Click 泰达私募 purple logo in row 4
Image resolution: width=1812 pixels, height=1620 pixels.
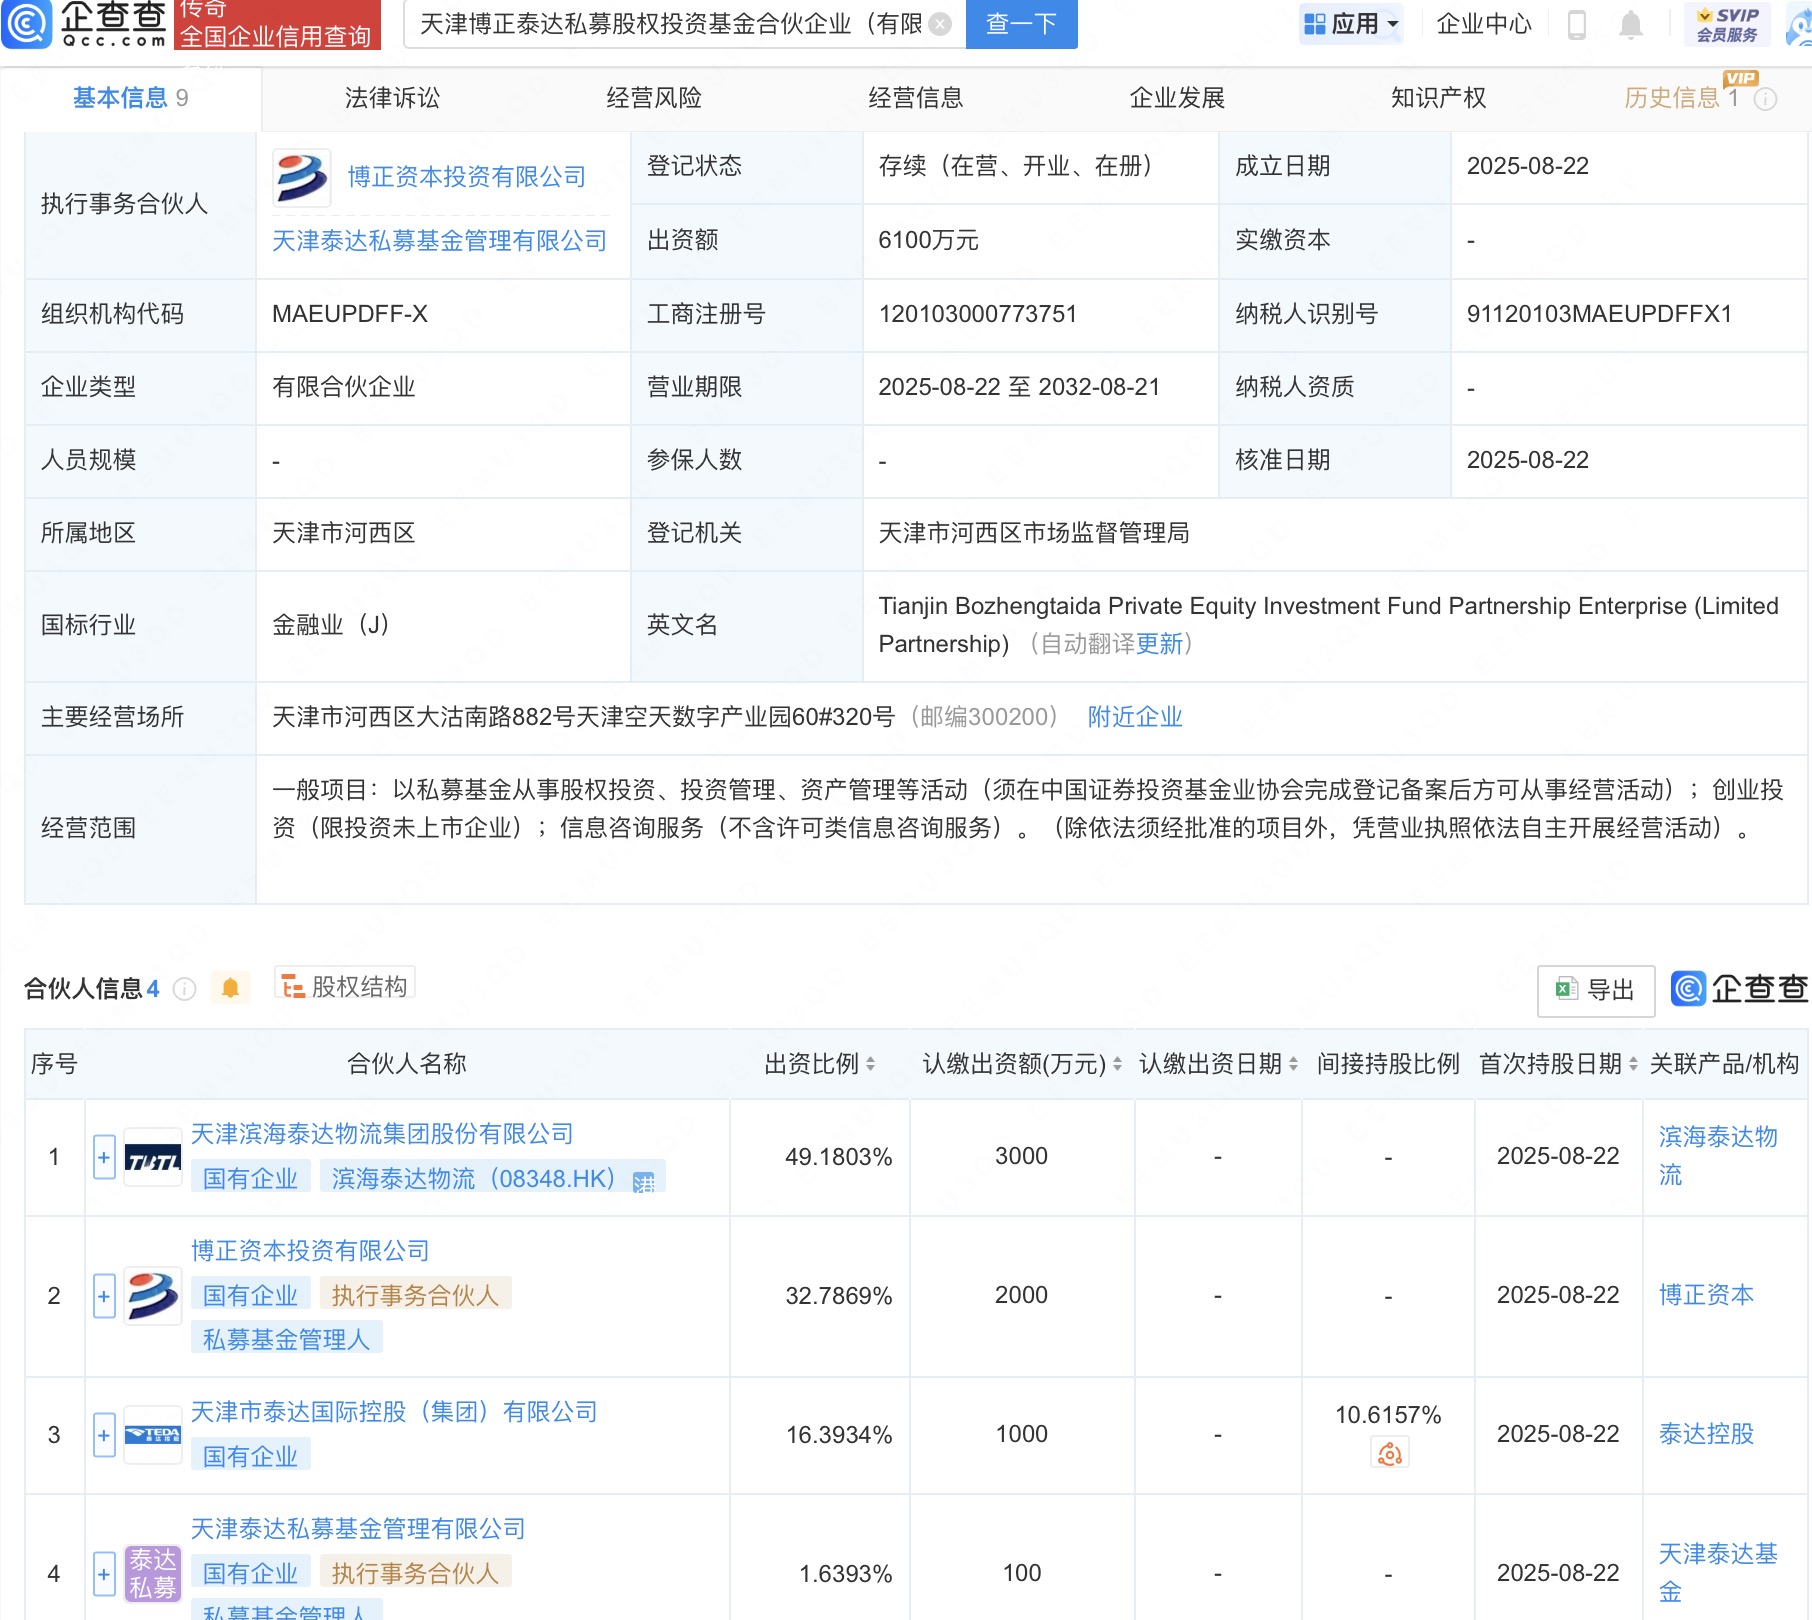(153, 1575)
